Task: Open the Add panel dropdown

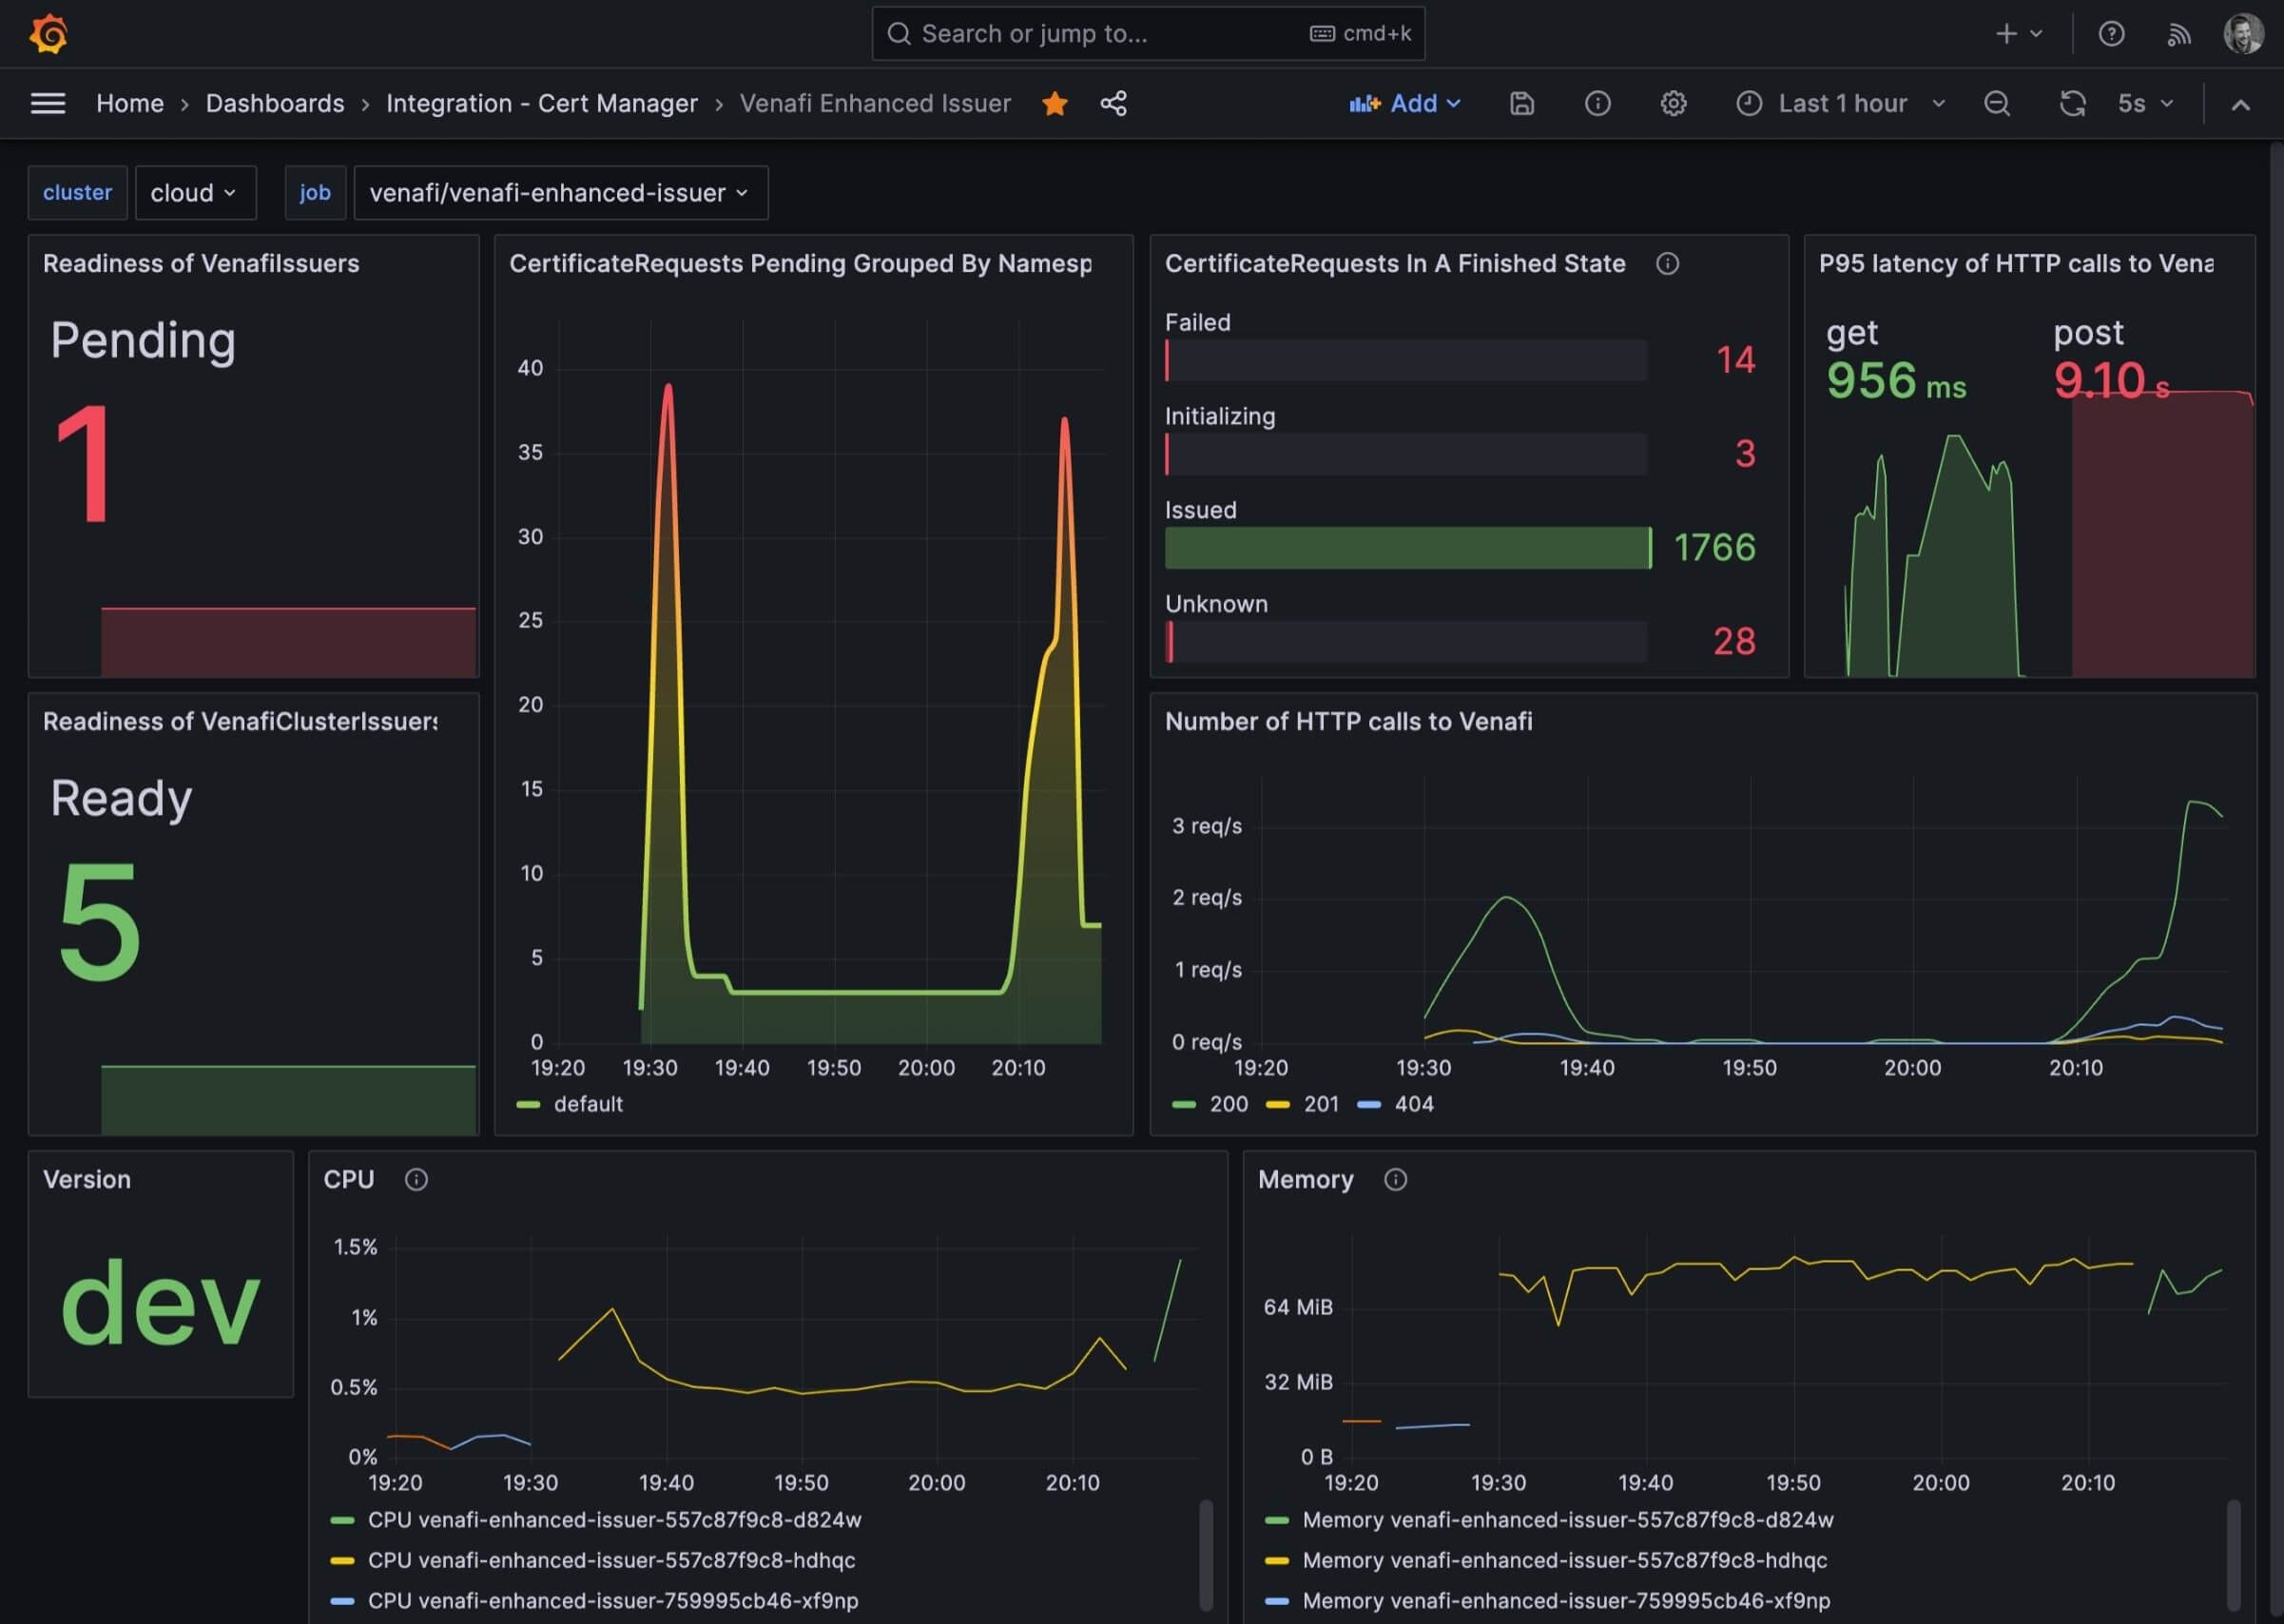Action: pos(1405,103)
